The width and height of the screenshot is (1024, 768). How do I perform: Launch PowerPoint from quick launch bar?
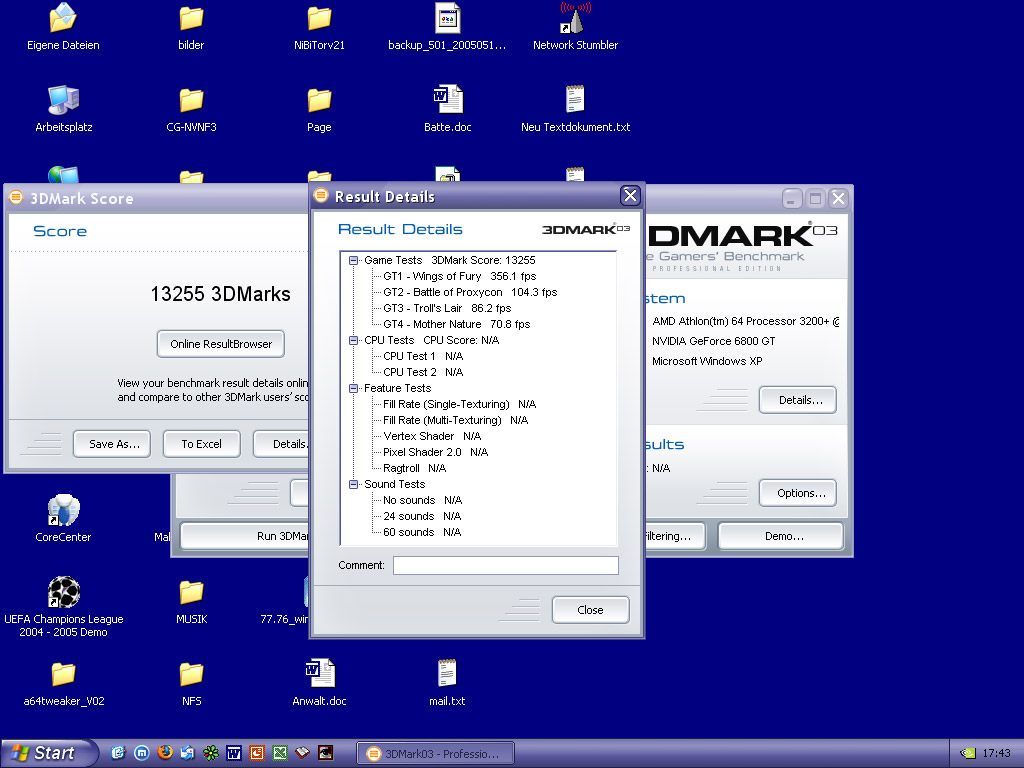point(257,753)
